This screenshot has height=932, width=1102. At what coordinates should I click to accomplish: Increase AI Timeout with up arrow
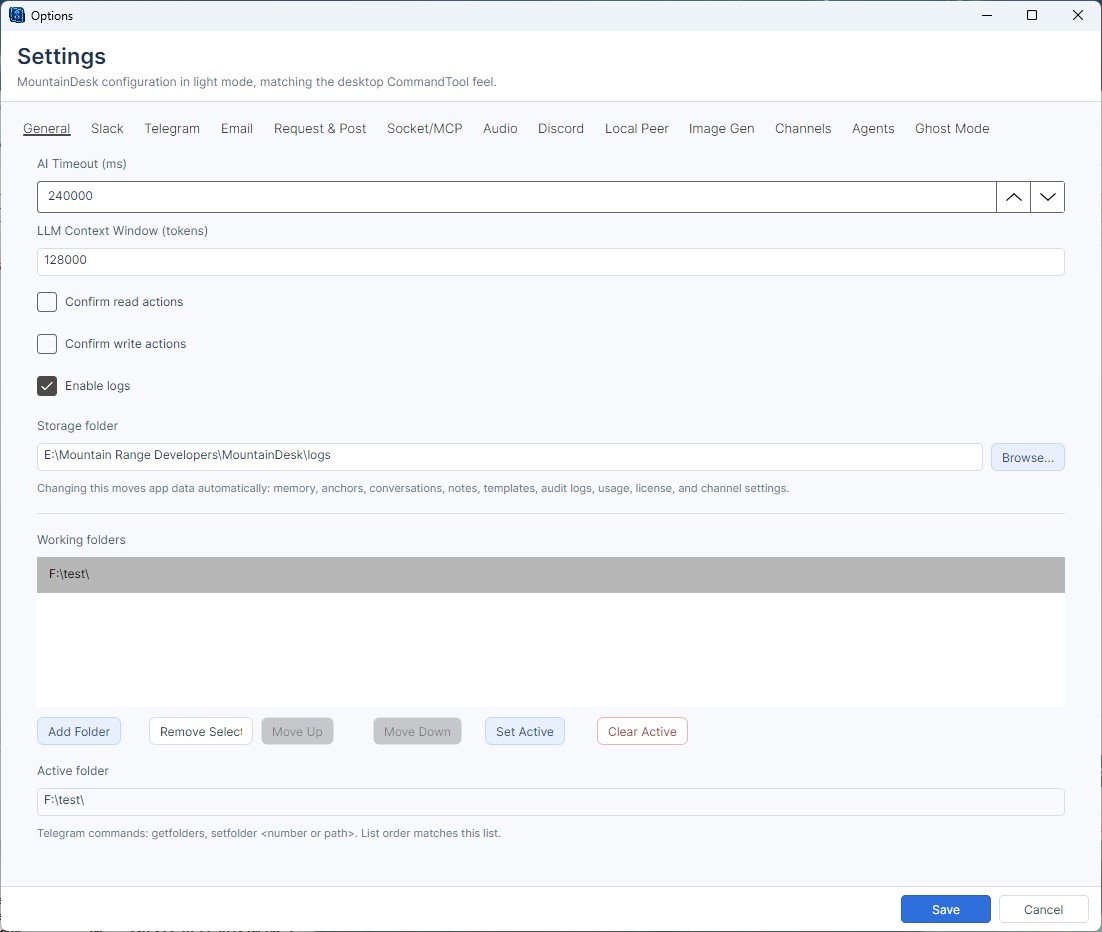1013,197
